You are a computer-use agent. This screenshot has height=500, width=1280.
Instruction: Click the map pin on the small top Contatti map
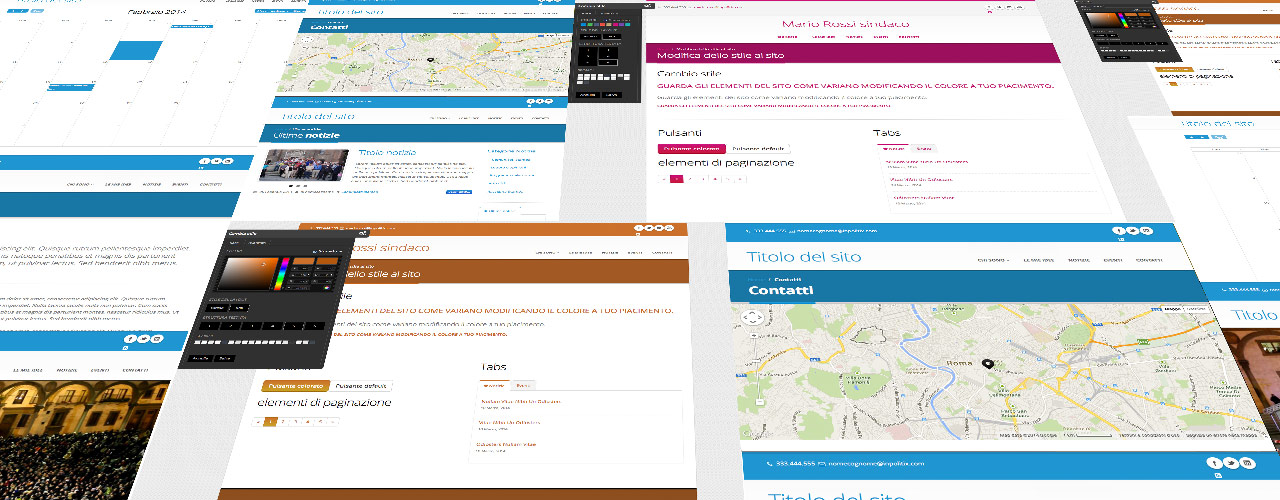[x=430, y=60]
